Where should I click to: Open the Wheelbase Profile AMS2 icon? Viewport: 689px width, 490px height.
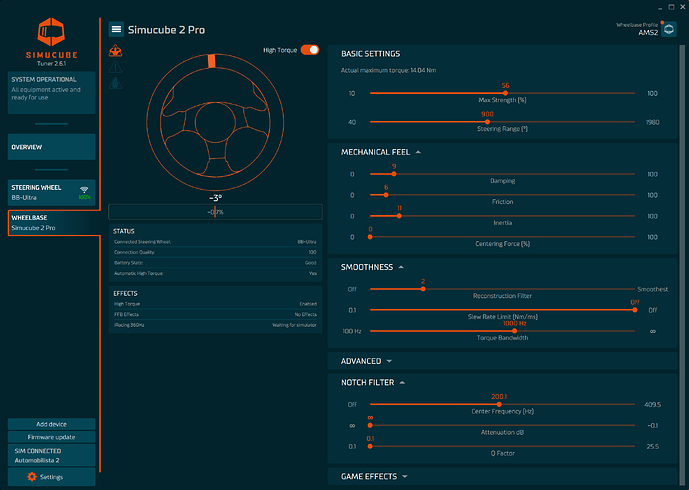click(x=669, y=29)
